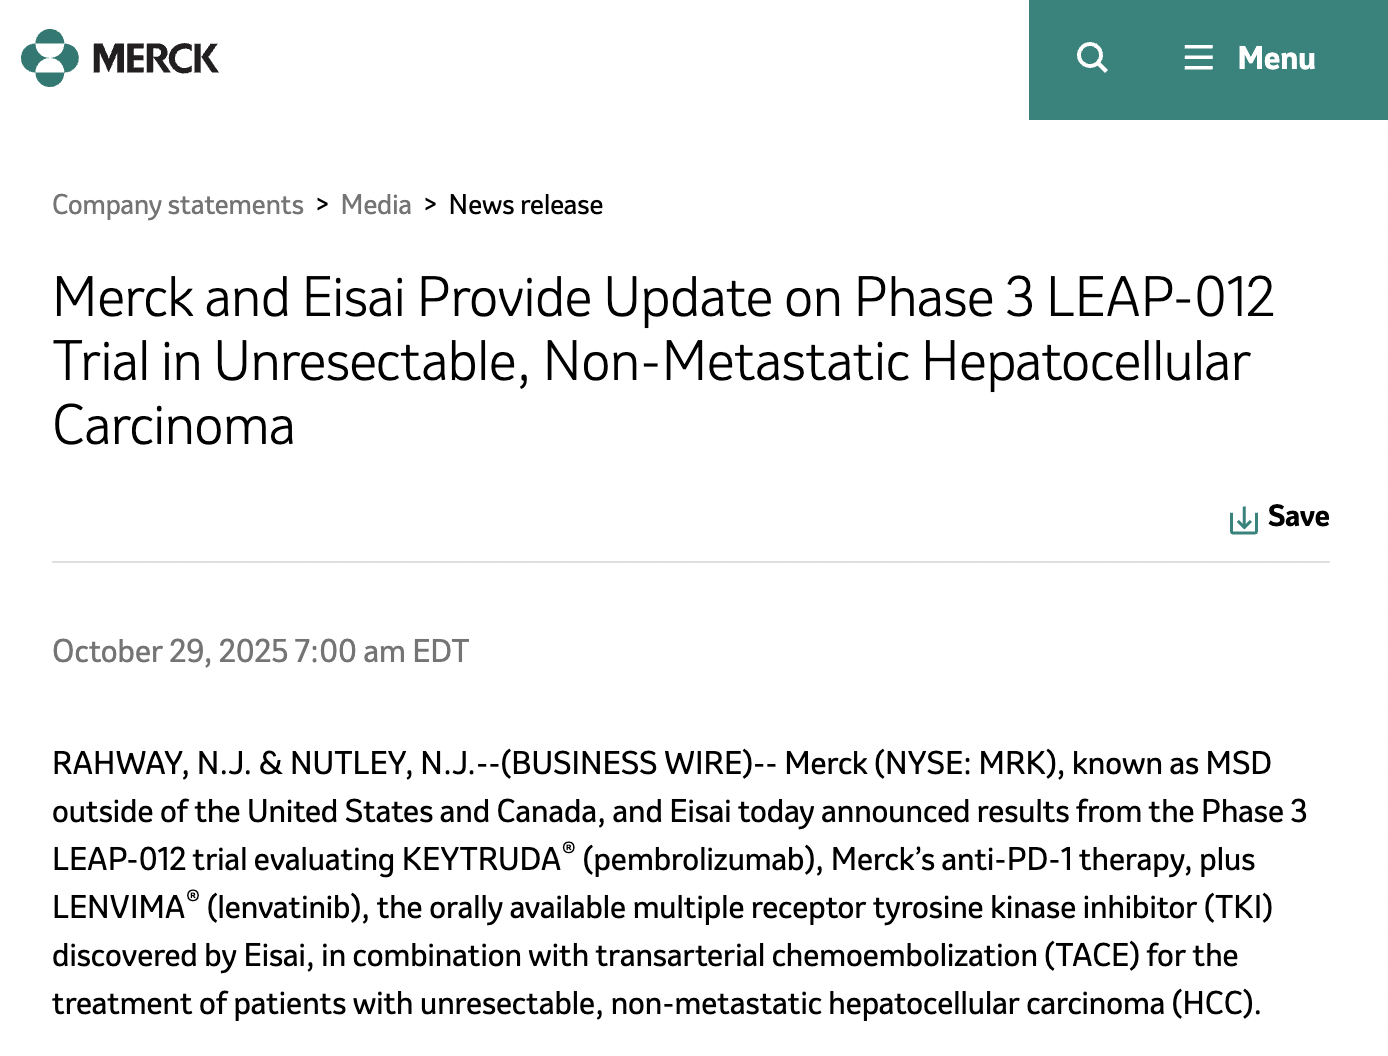Click the (BUSINESS WIRE) text in dateline
Screen dimensions: 1388x1056
(x=627, y=764)
